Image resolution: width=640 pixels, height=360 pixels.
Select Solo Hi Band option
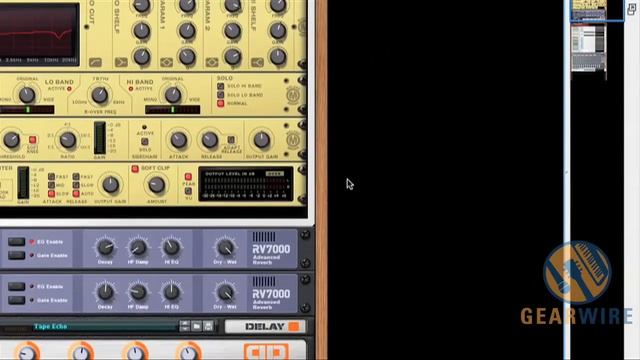(x=220, y=86)
